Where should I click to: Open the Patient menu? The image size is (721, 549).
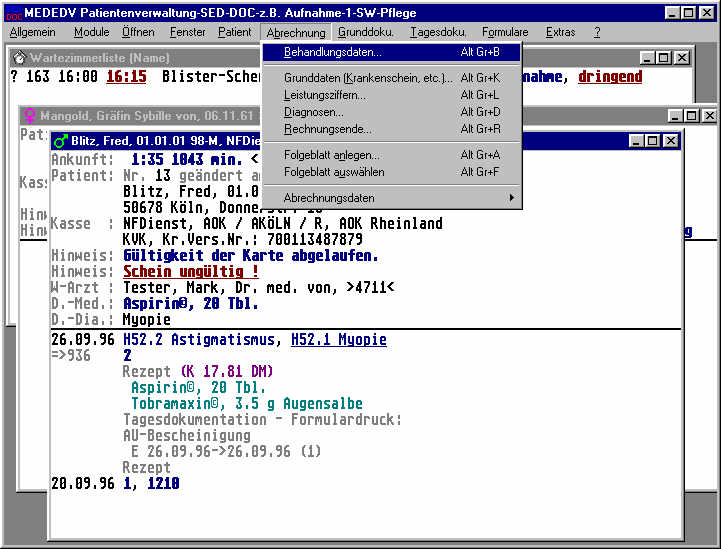pyautogui.click(x=235, y=32)
